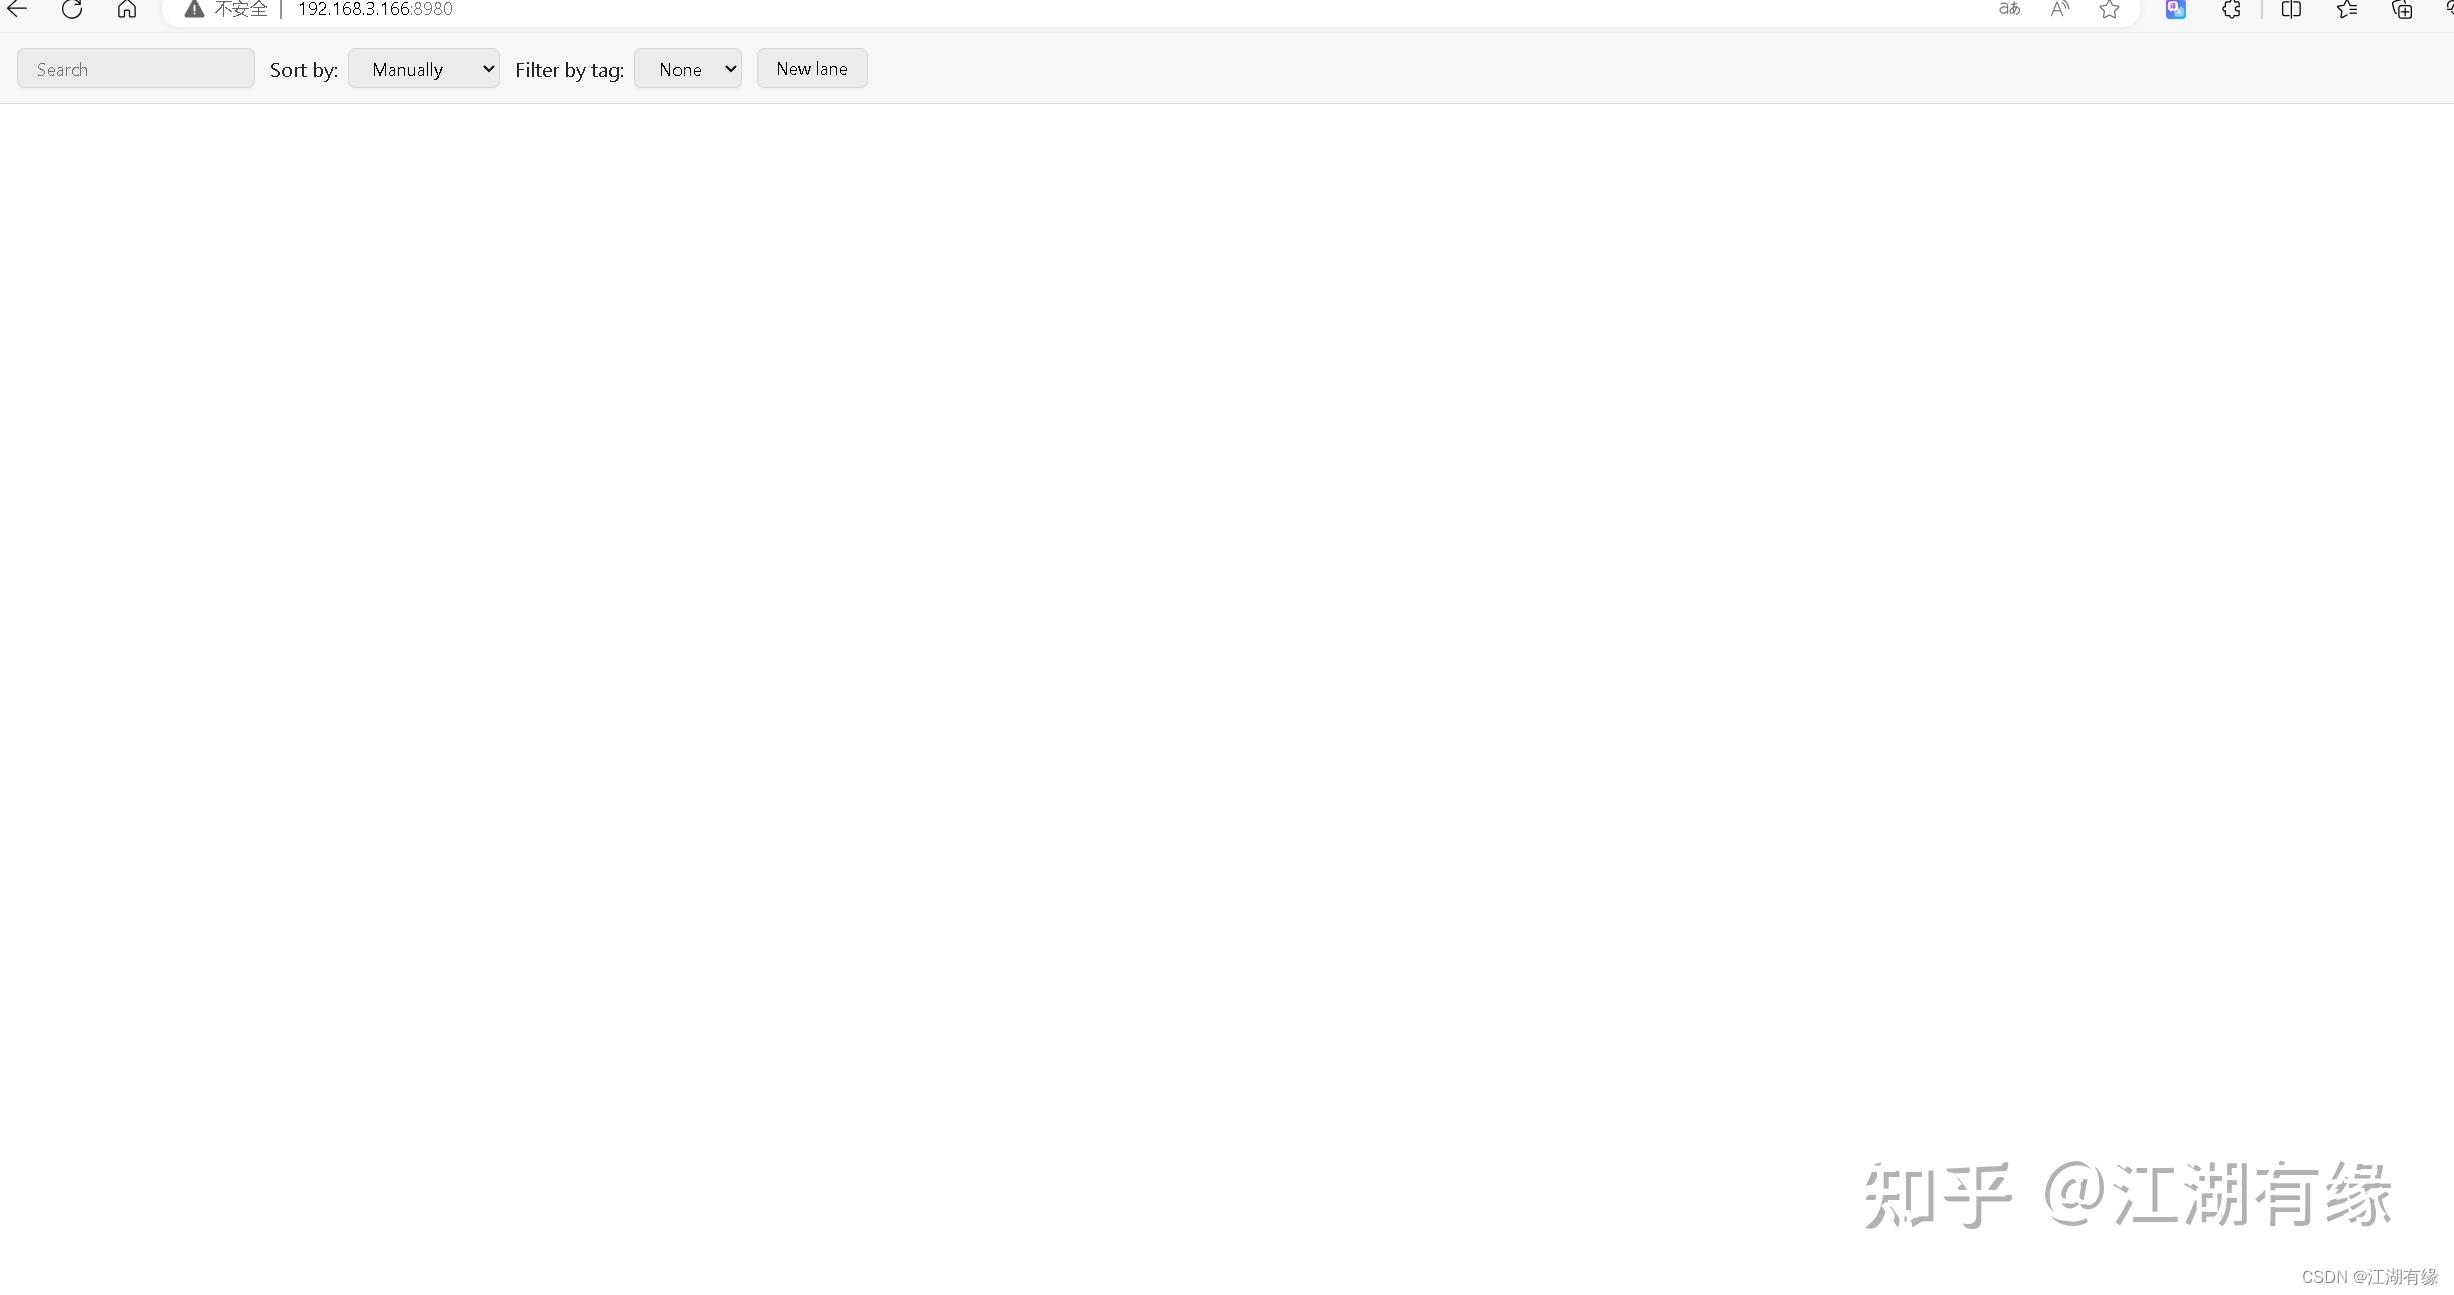The width and height of the screenshot is (2454, 1295).
Task: Click the 不安全 security label
Action: coord(241,9)
